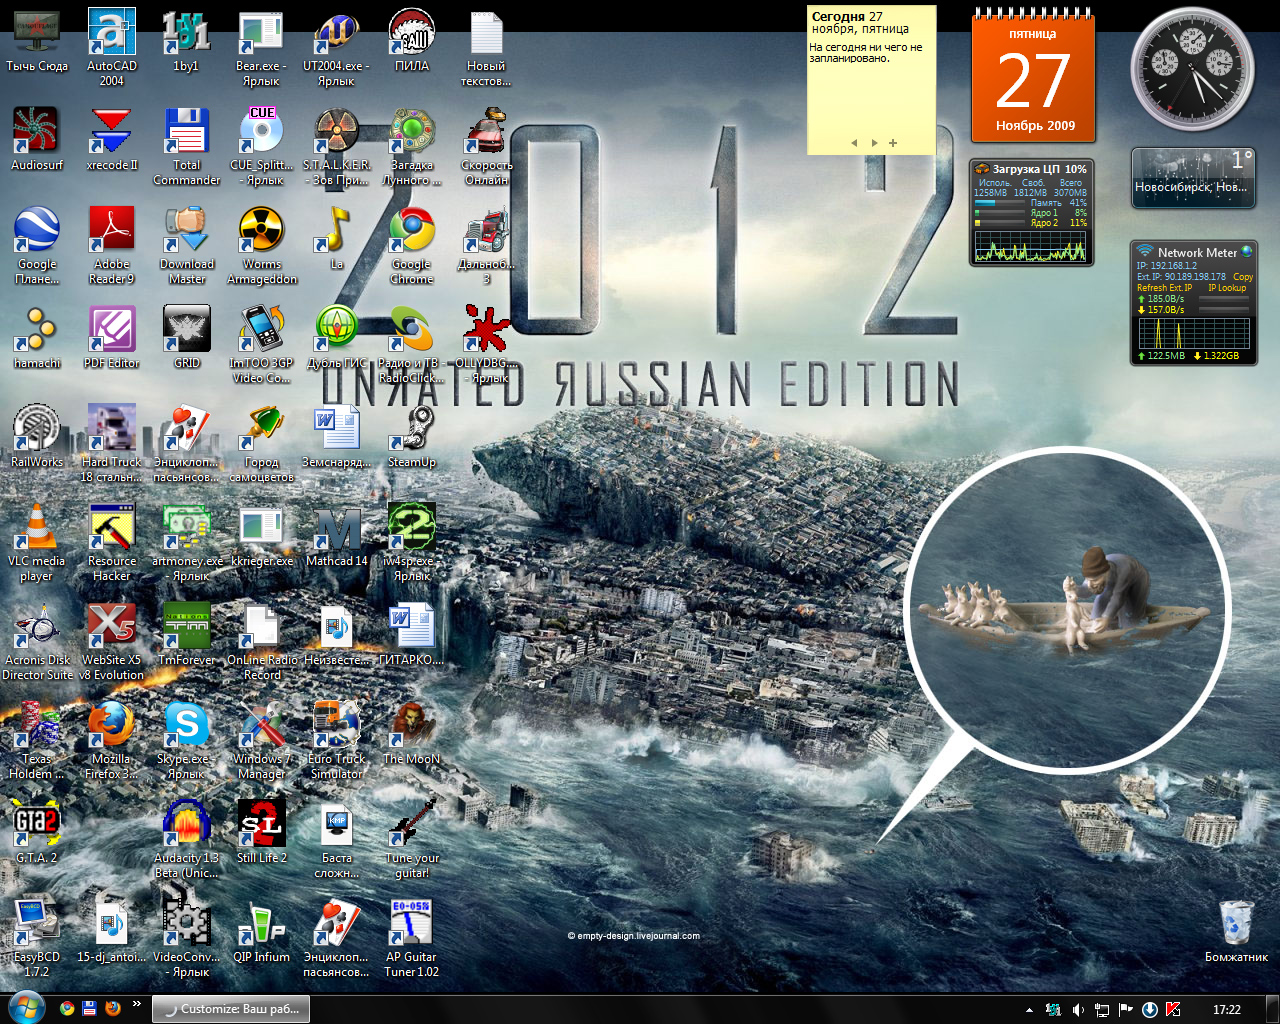Open the xrecode II desktop icon

[x=112, y=139]
